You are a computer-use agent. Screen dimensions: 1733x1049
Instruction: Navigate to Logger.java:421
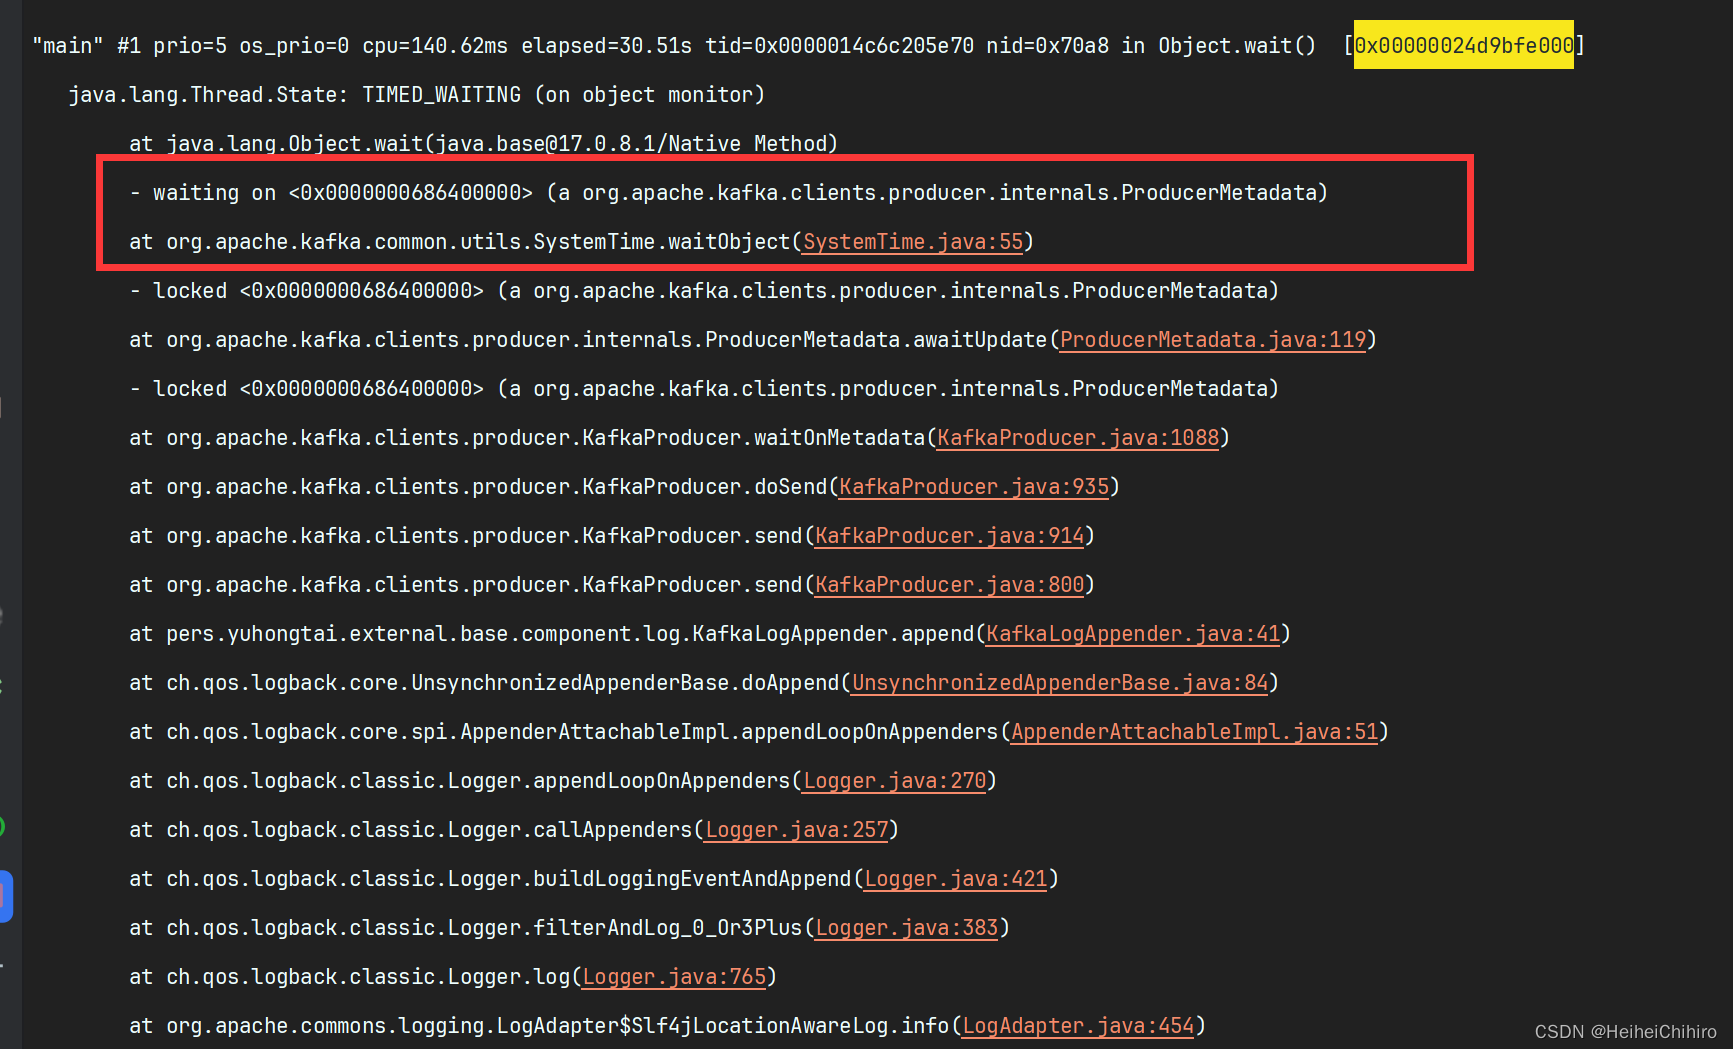(x=956, y=879)
